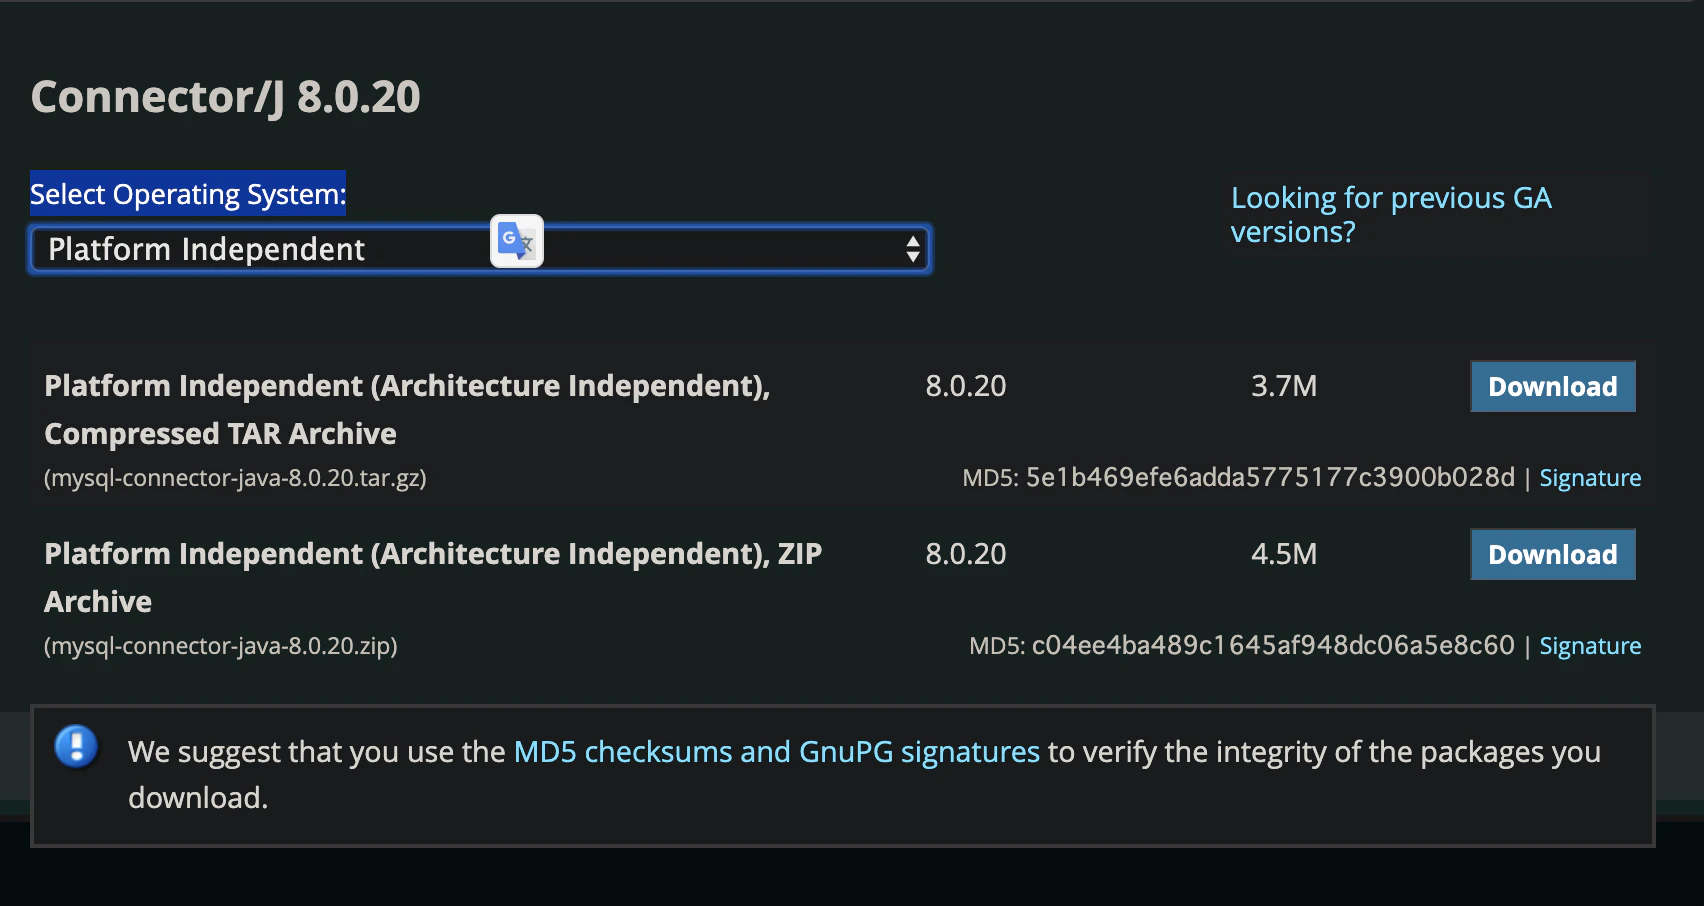This screenshot has height=906, width=1704.
Task: Click the 3.7M file size text
Action: coord(1283,386)
